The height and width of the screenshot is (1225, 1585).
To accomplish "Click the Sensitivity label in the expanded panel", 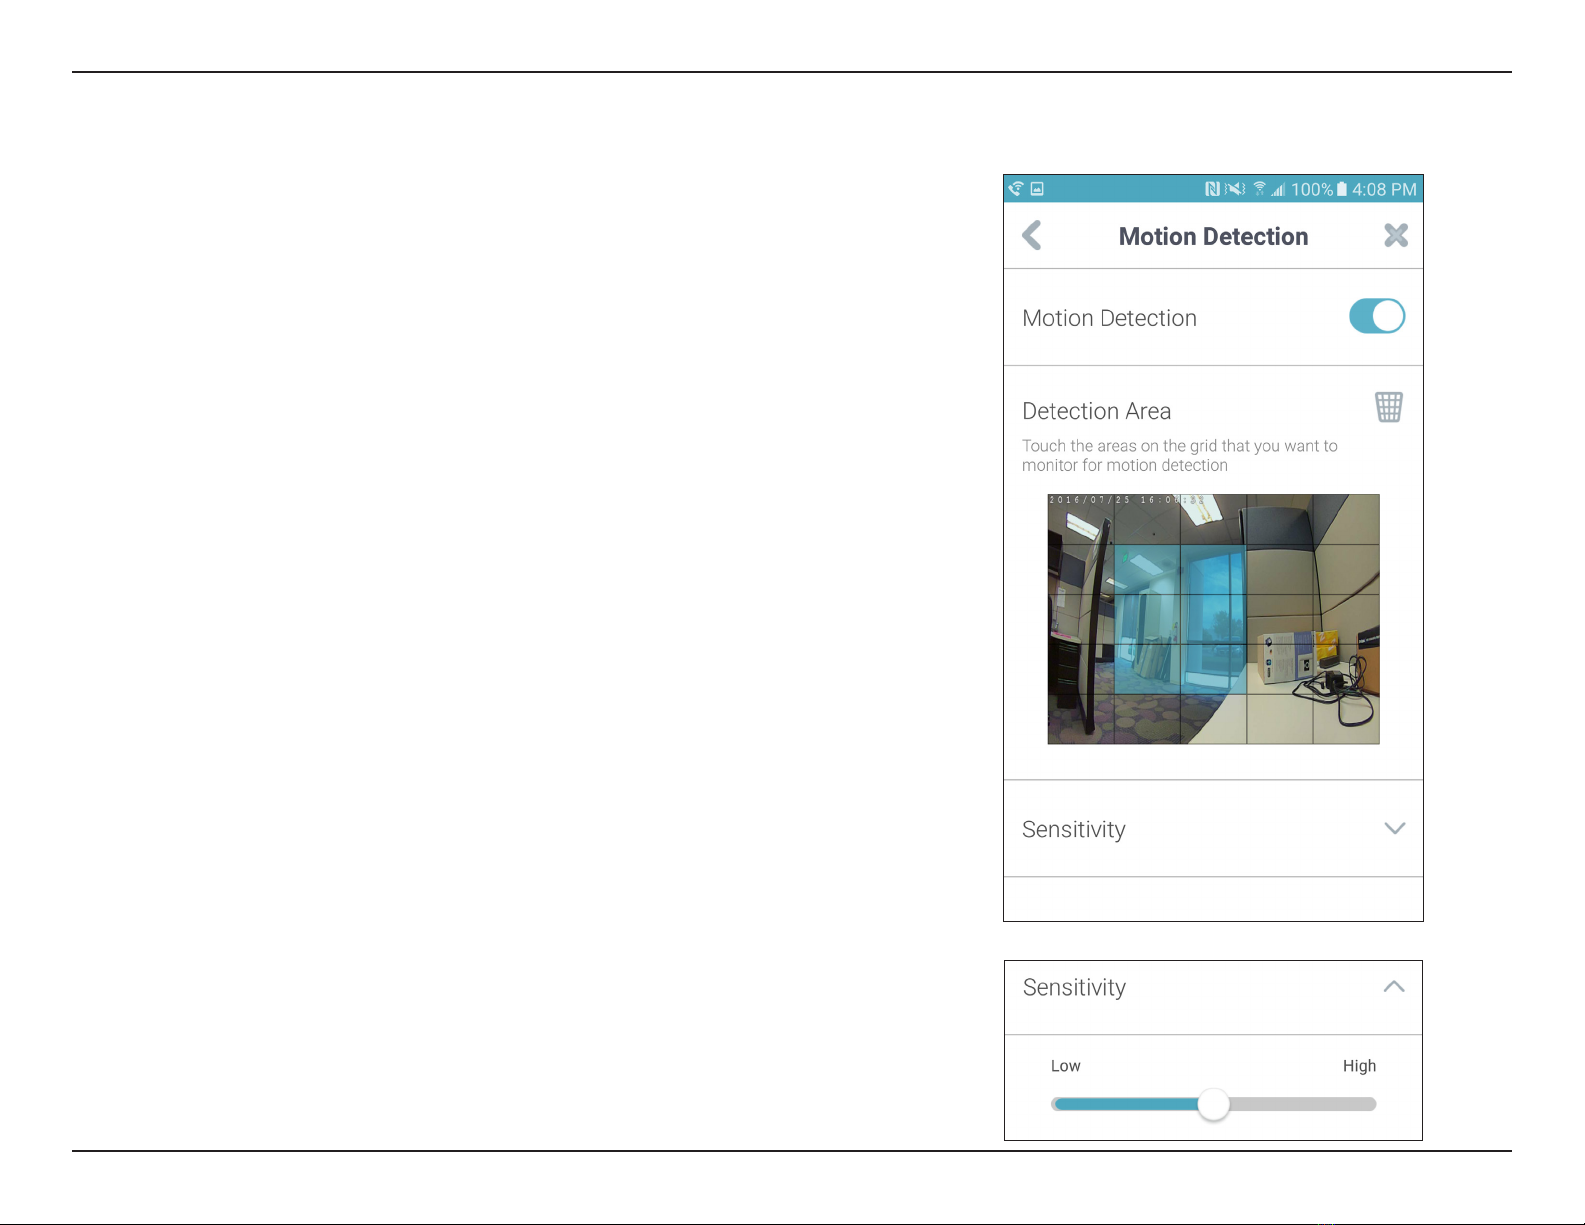I will [x=1074, y=988].
